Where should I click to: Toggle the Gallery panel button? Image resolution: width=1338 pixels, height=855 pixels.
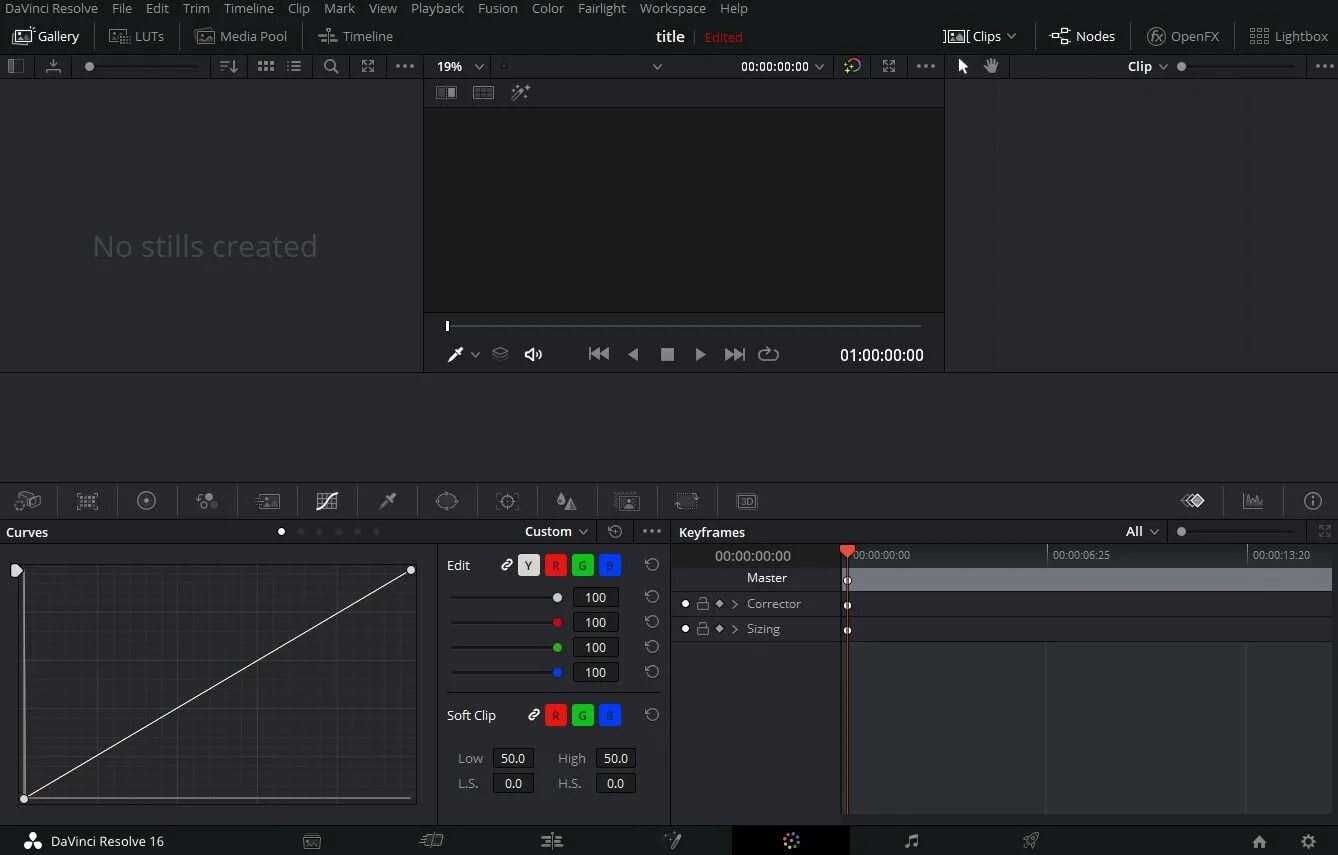46,36
